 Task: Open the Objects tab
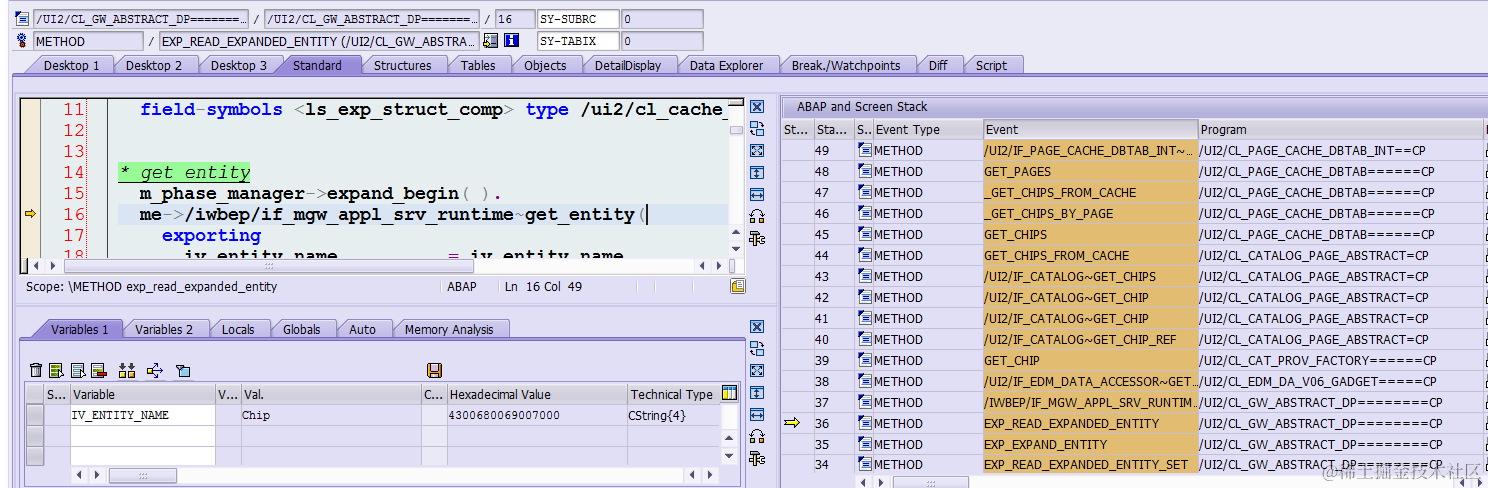(545, 65)
